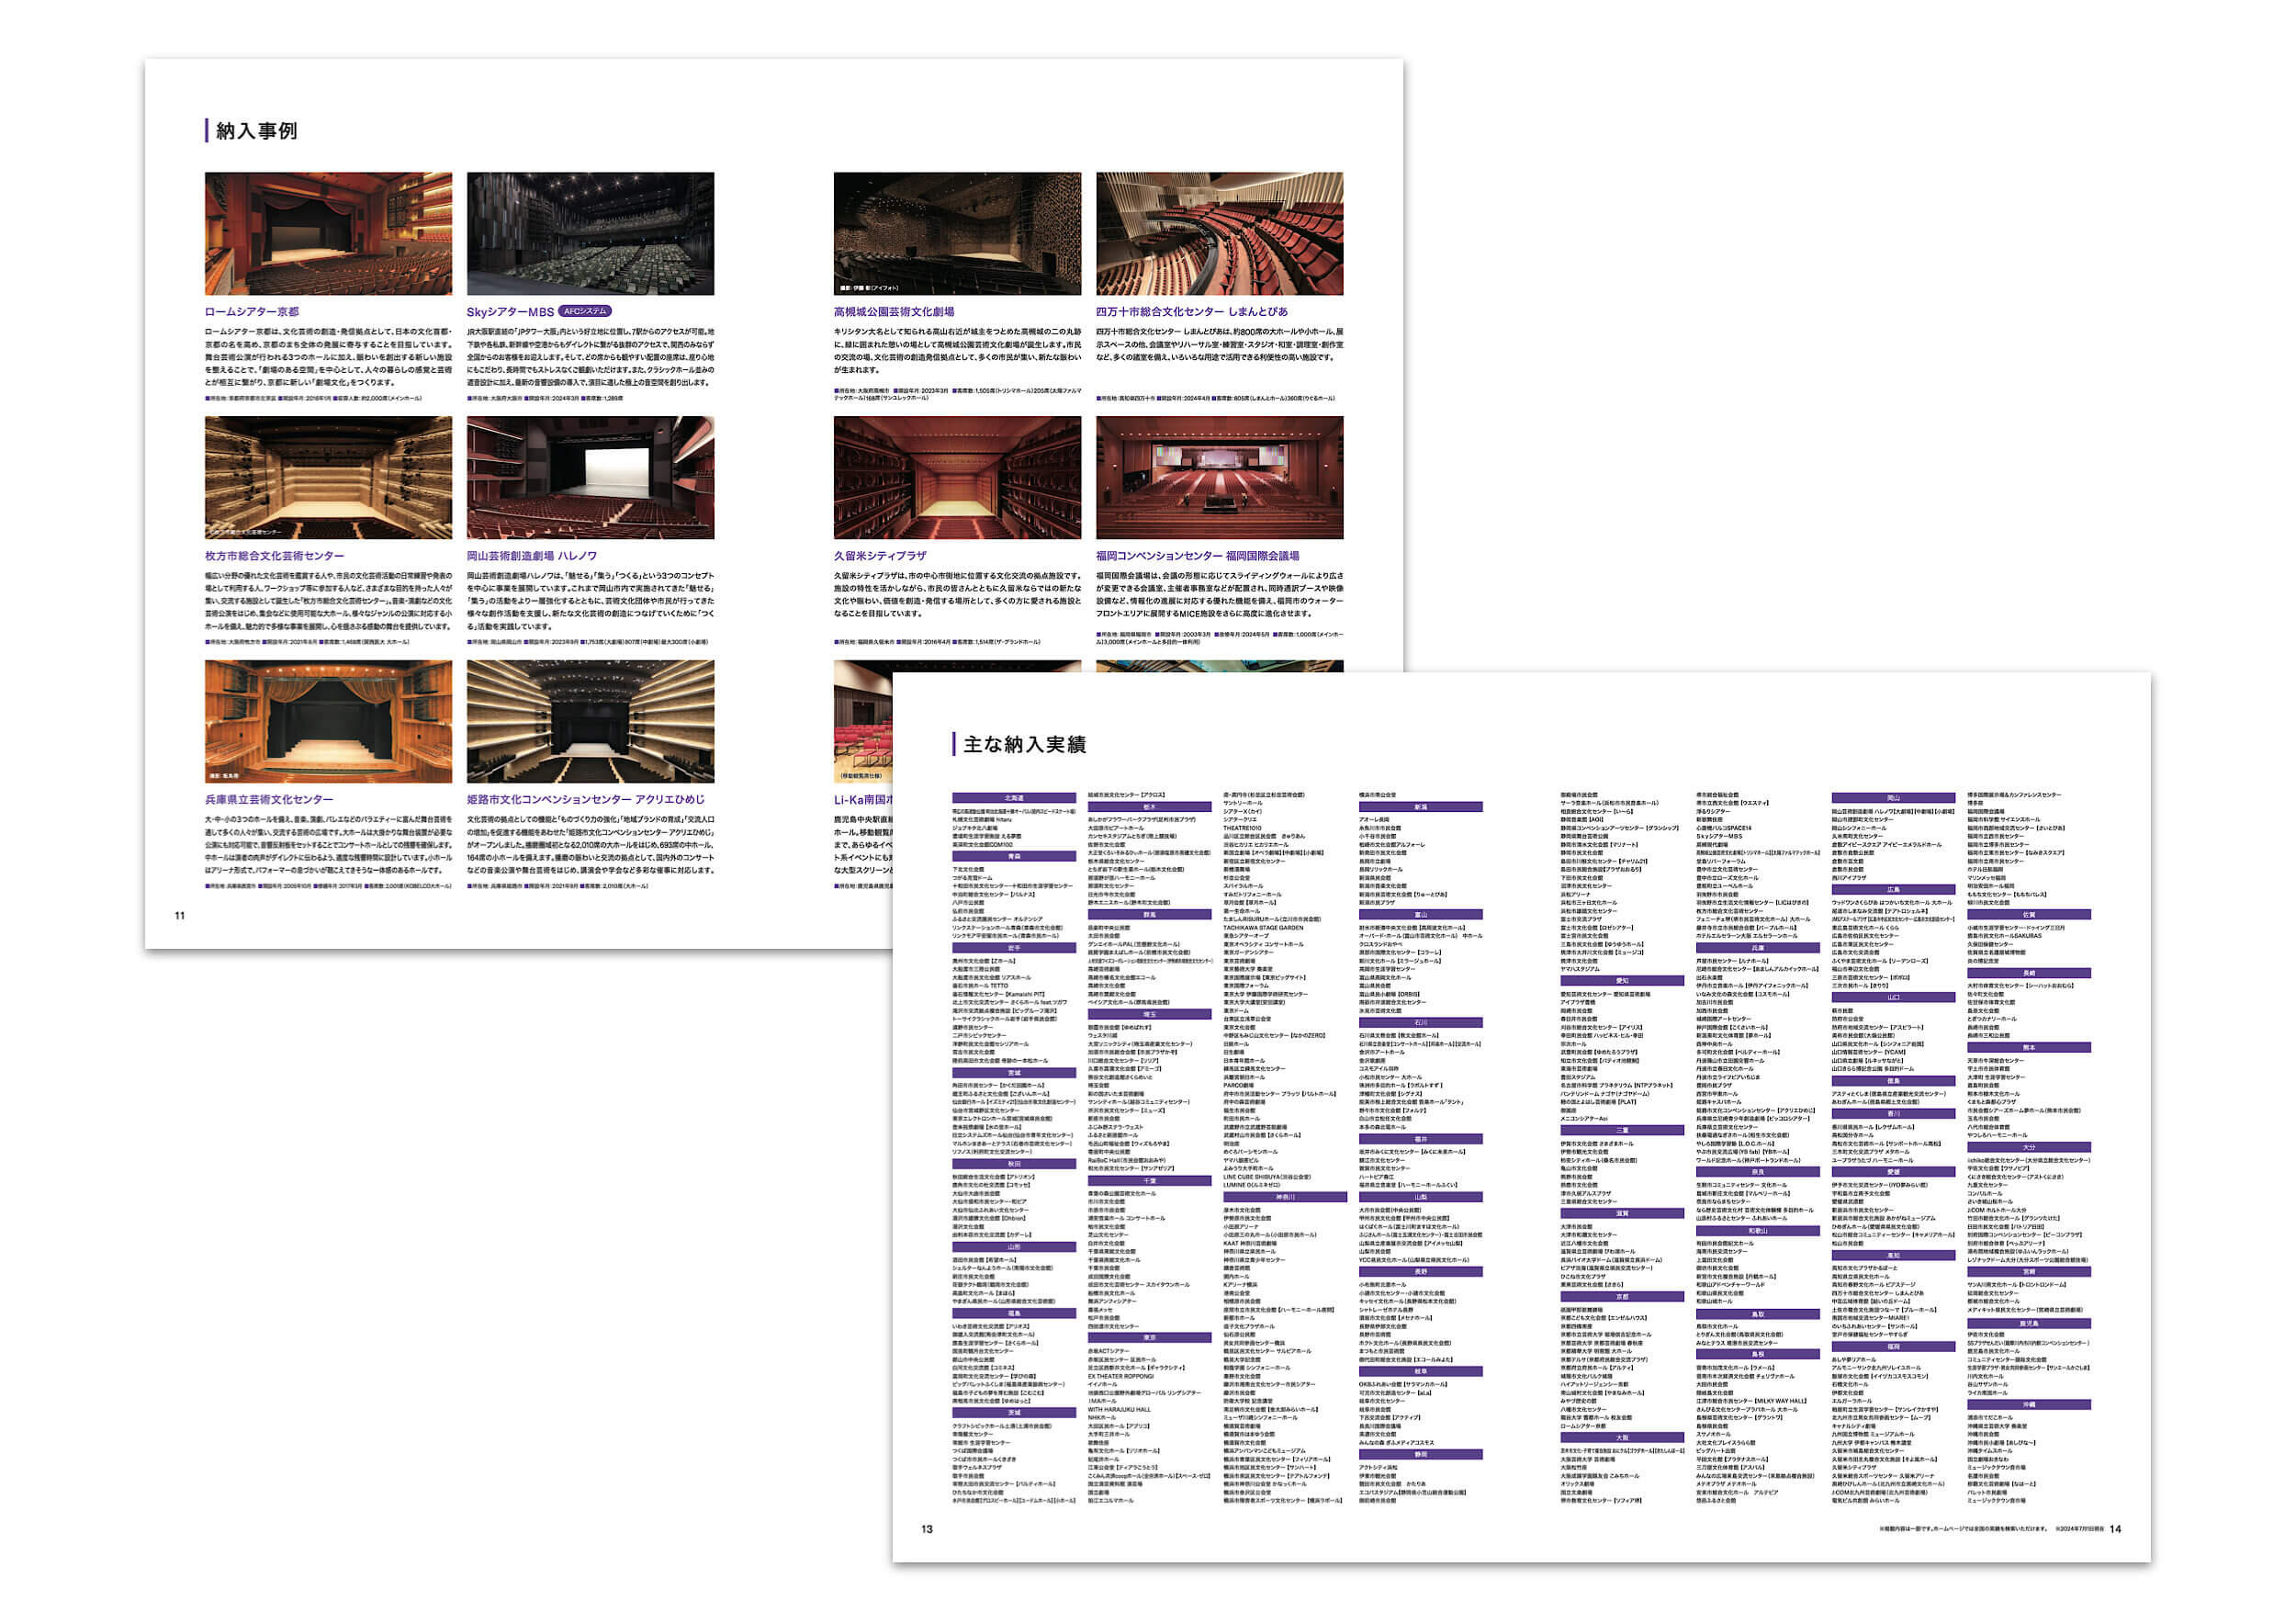Click the ロームシアター京都 hall photo
Viewport: 2296px width, 1623px height.
(x=328, y=233)
